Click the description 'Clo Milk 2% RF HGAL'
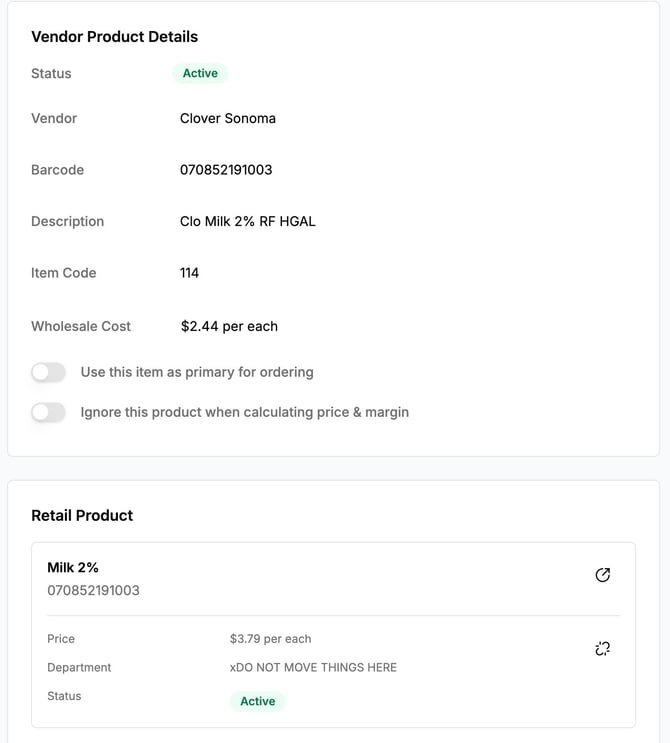This screenshot has width=670, height=743. click(x=247, y=221)
